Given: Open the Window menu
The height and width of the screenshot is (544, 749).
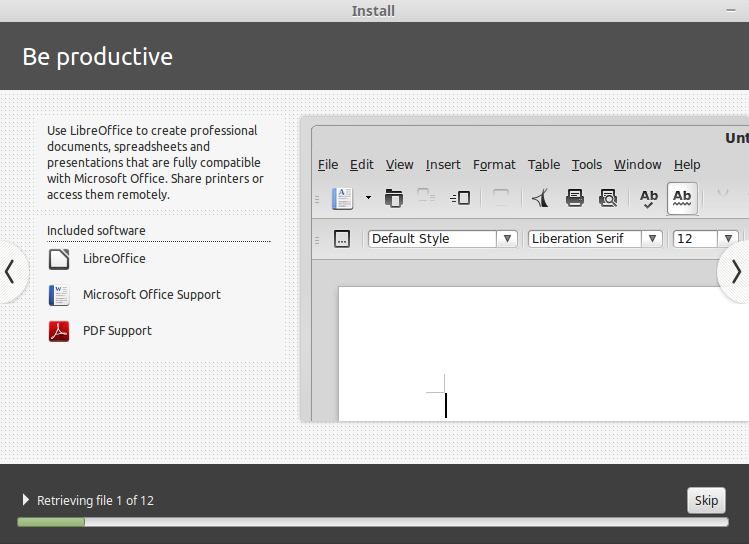Looking at the screenshot, I should [638, 165].
